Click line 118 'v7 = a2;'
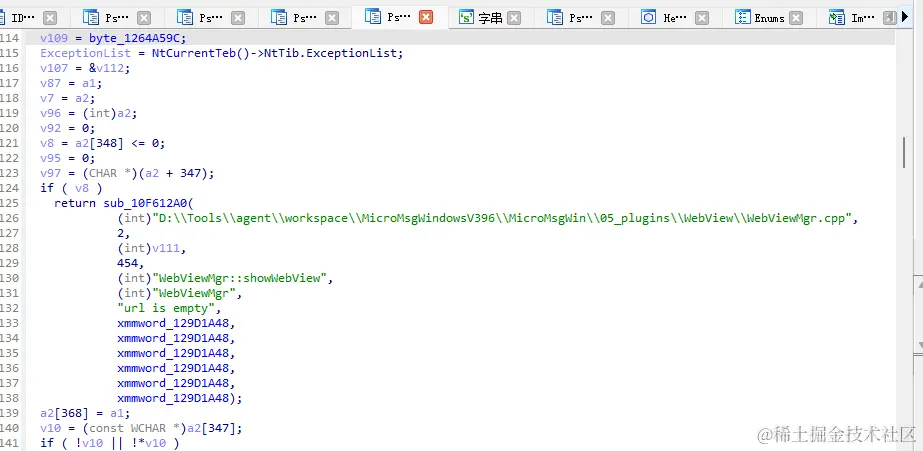Screen dimensions: 923x451 pos(67,98)
